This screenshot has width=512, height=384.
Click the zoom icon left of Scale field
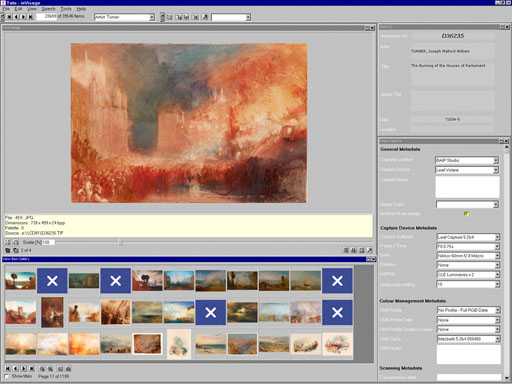pos(8,242)
